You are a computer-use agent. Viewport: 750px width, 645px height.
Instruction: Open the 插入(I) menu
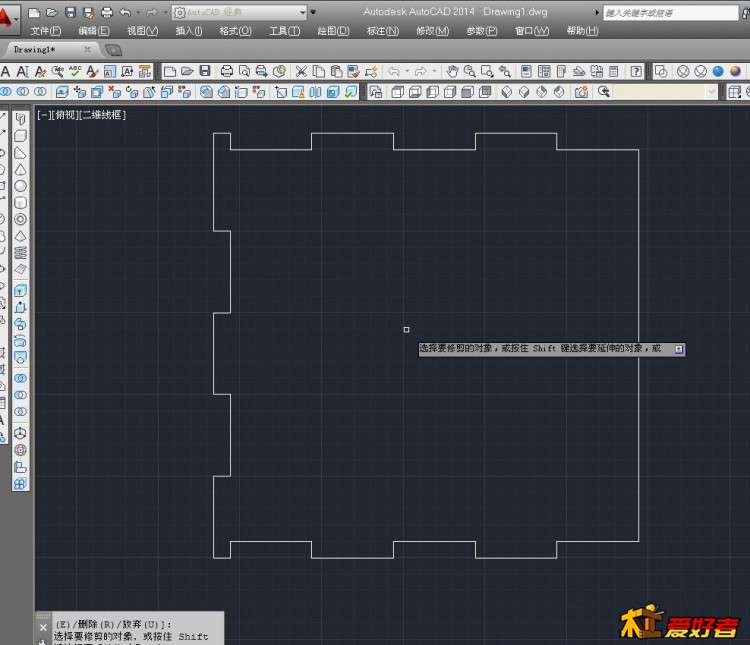pos(188,31)
